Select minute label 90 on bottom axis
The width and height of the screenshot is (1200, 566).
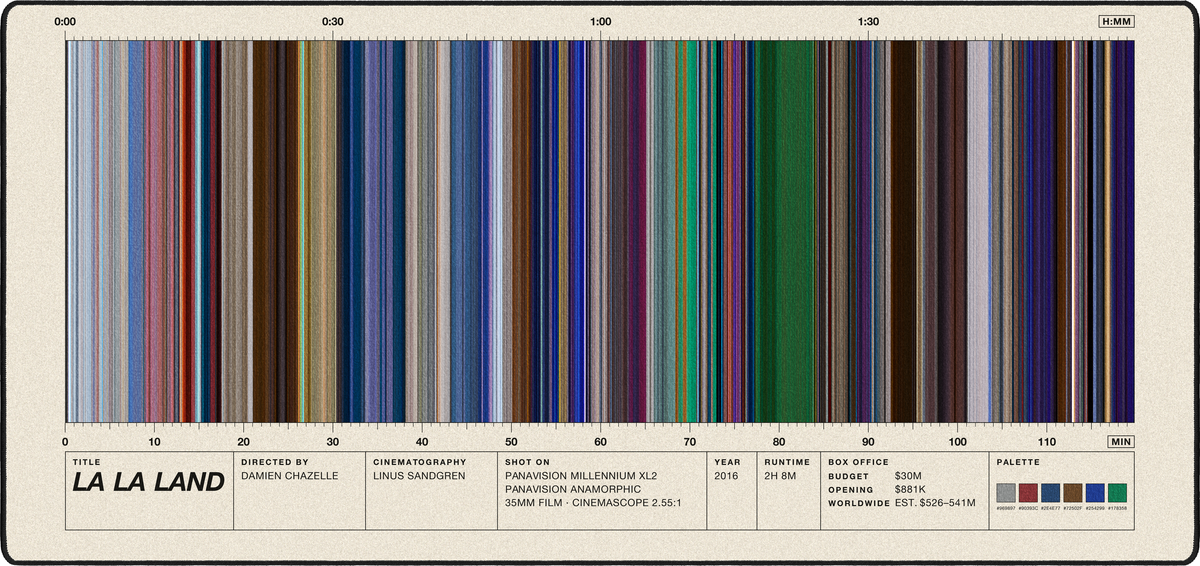click(868, 441)
